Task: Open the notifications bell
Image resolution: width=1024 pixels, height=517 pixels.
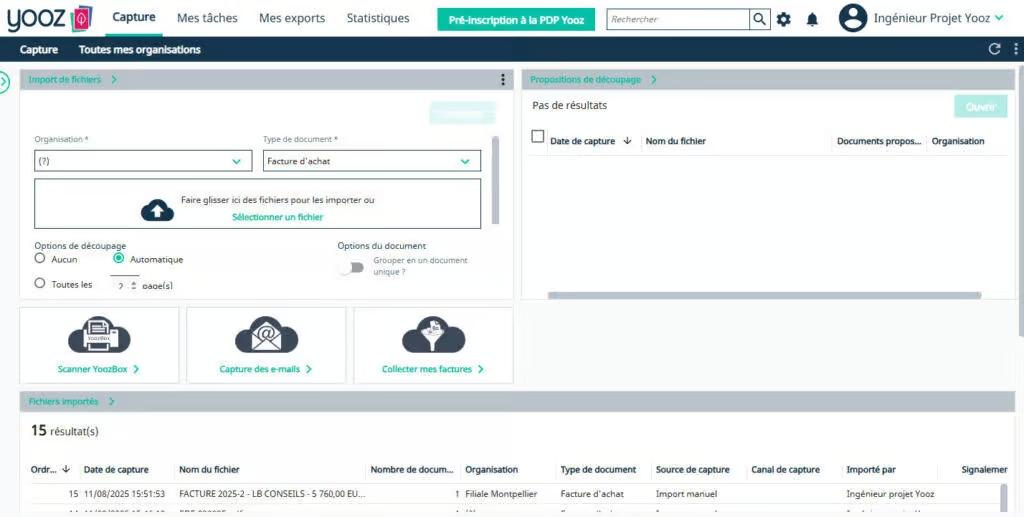Action: tap(812, 19)
